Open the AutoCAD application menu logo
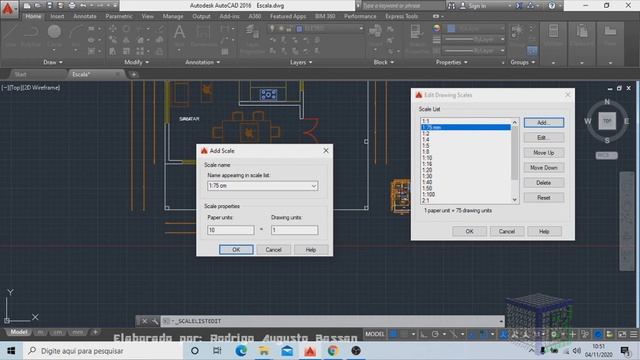The width and height of the screenshot is (640, 360). coord(8,9)
